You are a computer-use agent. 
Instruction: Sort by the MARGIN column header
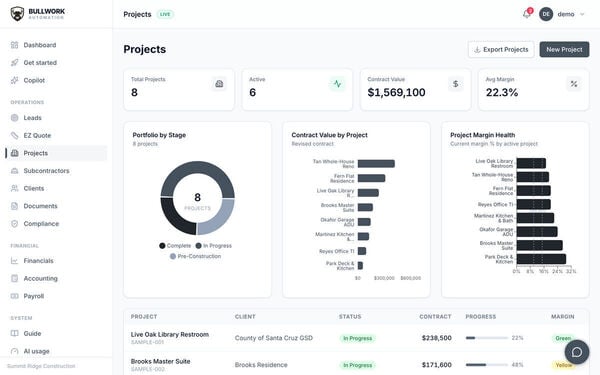point(562,317)
